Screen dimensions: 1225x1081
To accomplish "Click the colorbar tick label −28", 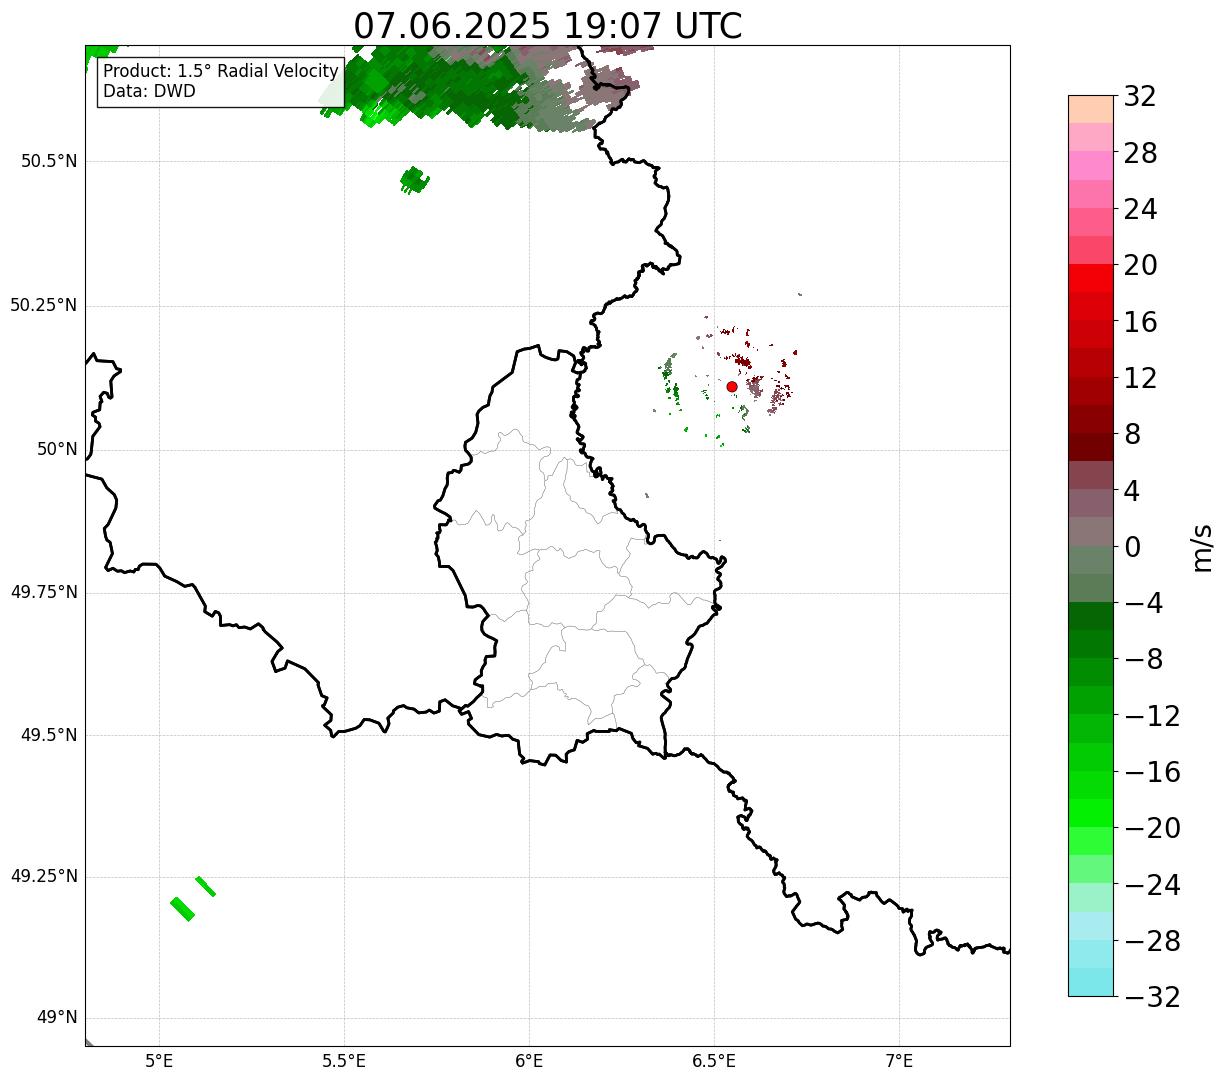I will click(x=1152, y=941).
